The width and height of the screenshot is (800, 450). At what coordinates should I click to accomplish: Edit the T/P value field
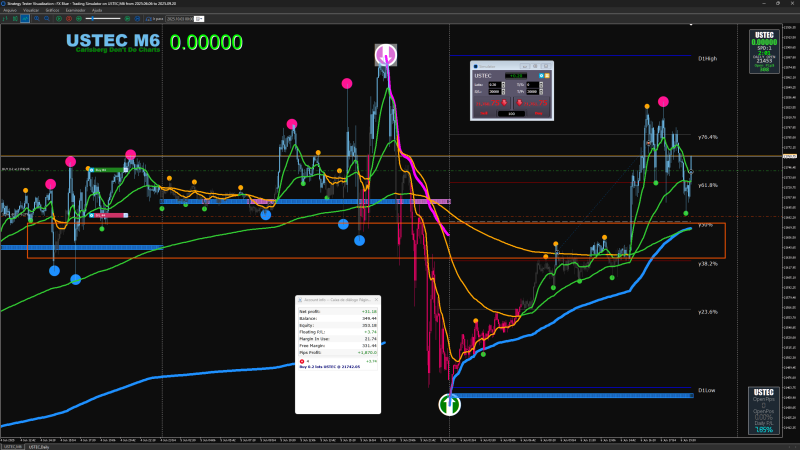click(533, 92)
